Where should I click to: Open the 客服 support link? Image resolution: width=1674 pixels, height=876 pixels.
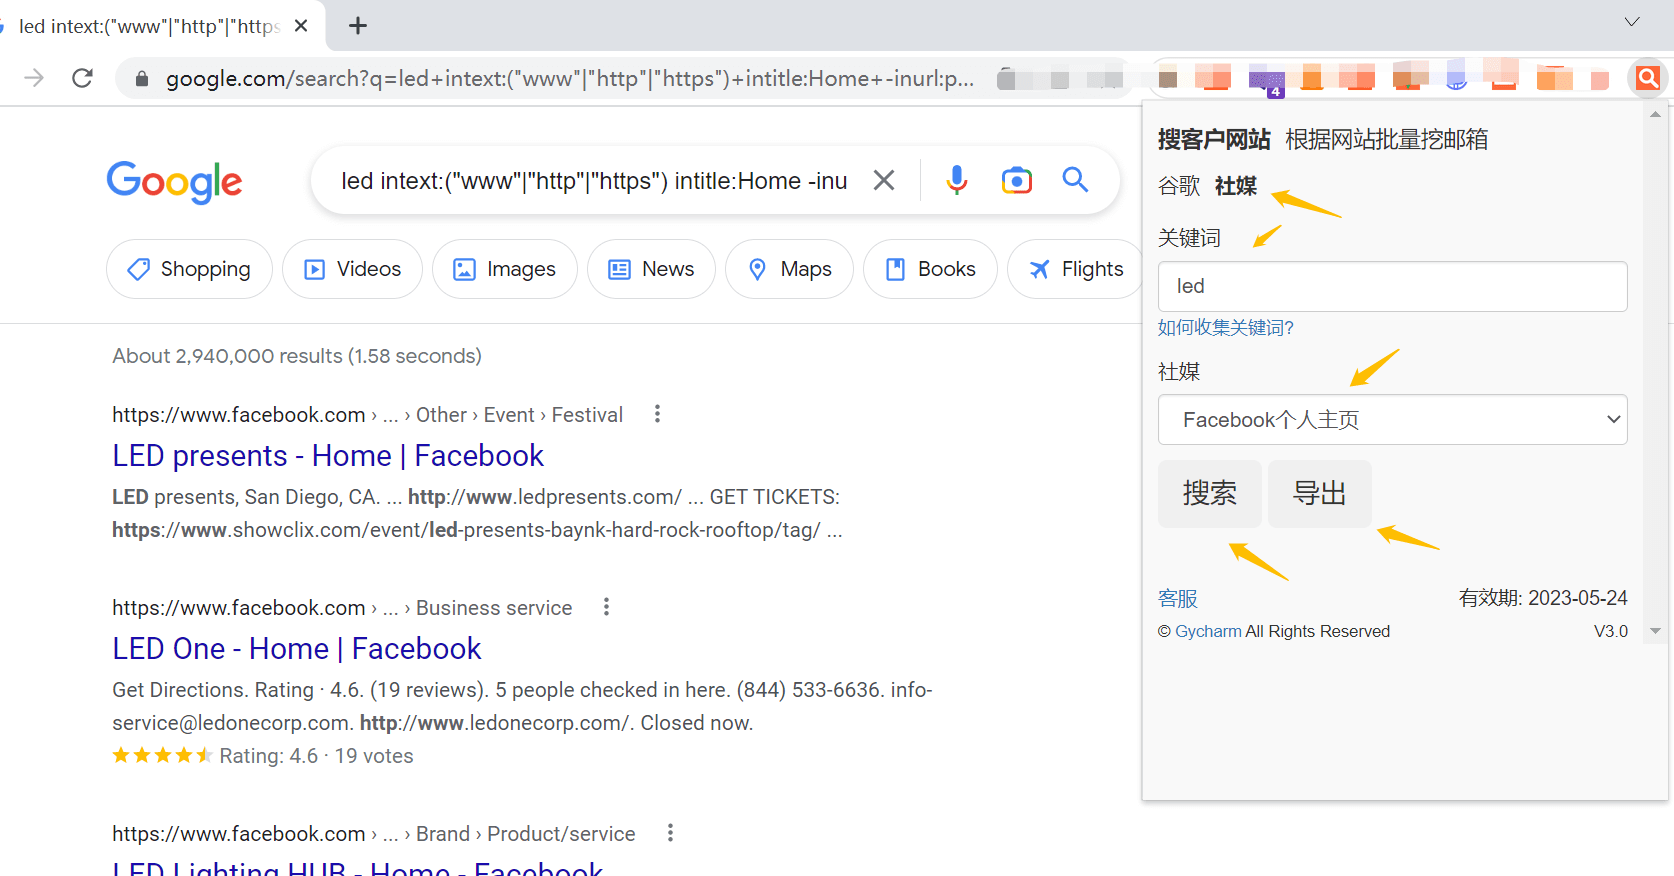(x=1178, y=598)
